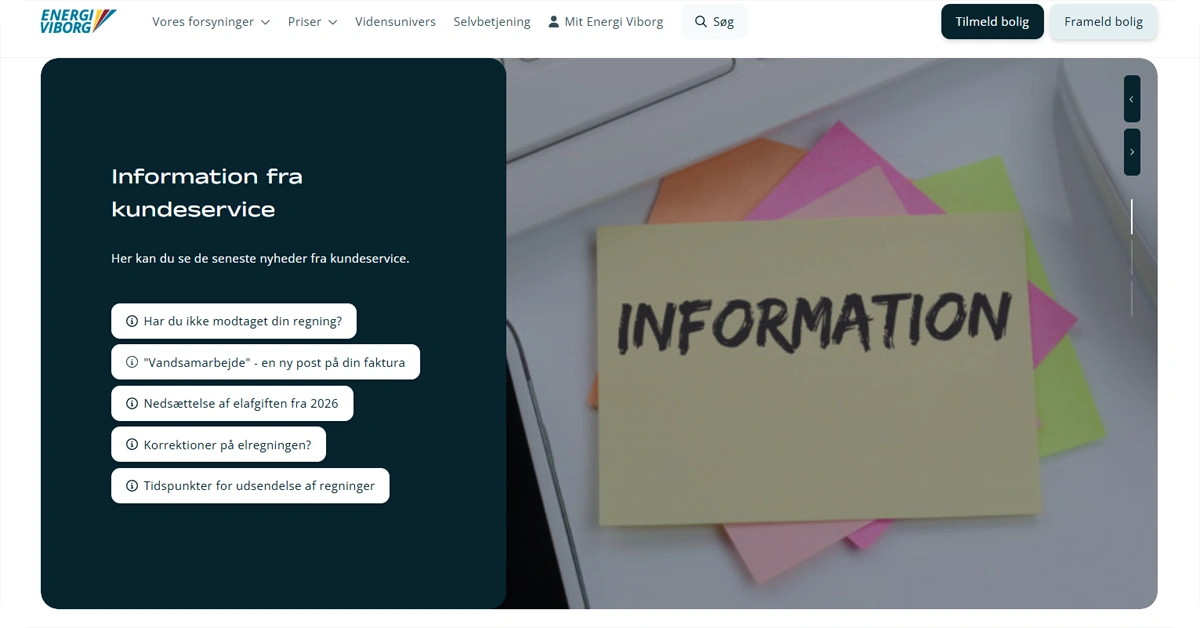This screenshot has height=628, width=1200.
Task: Open 'Nedsættelse af elafgiften fra 2026' link
Action: tap(240, 403)
